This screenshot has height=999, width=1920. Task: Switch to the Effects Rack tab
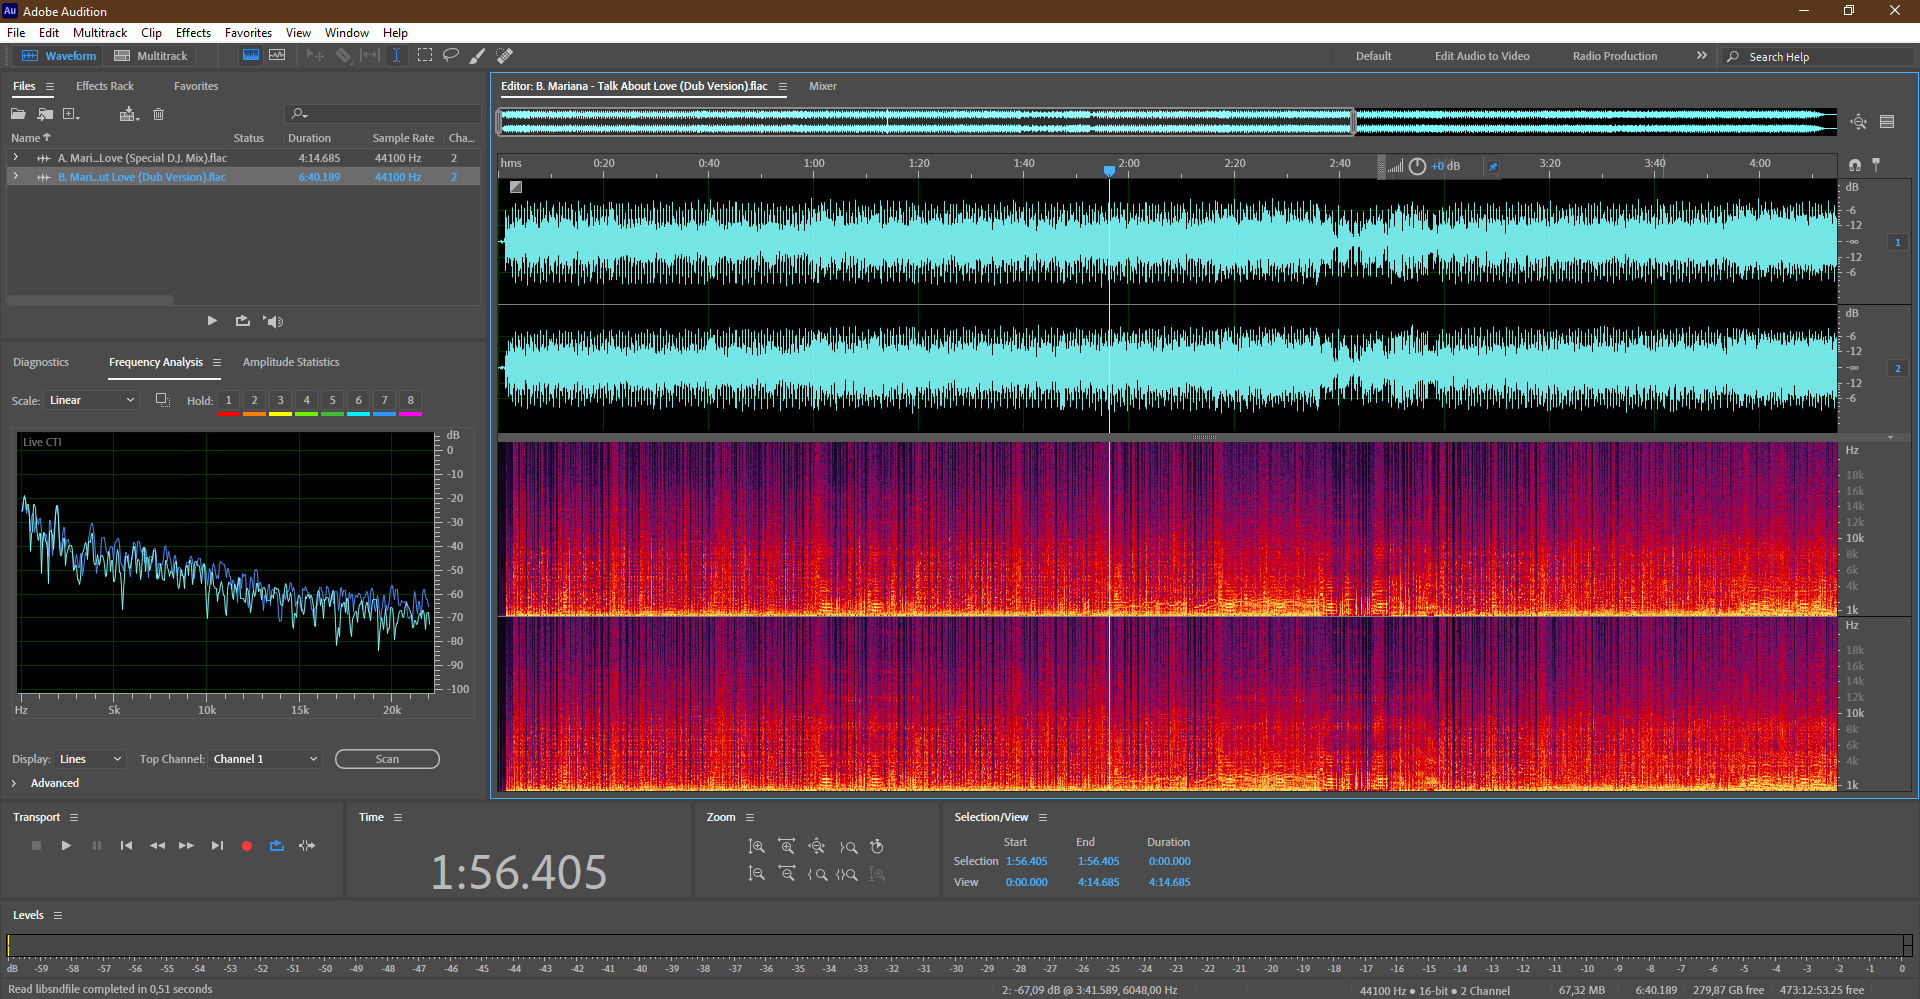click(105, 86)
